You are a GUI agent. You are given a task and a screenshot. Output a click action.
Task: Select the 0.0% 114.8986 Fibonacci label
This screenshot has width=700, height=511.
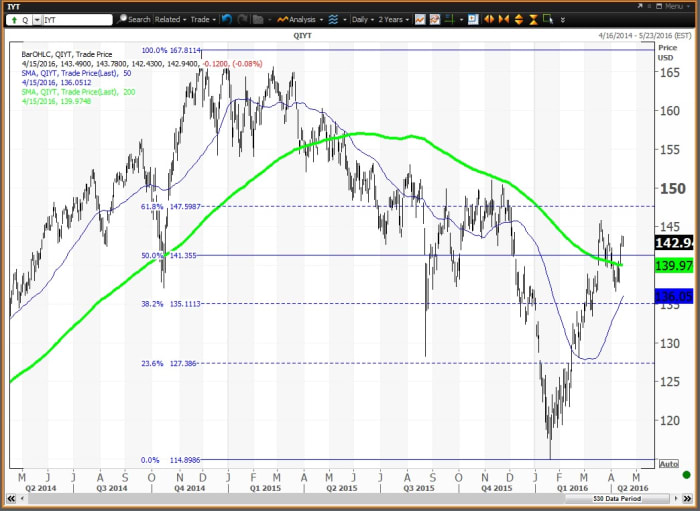[171, 460]
